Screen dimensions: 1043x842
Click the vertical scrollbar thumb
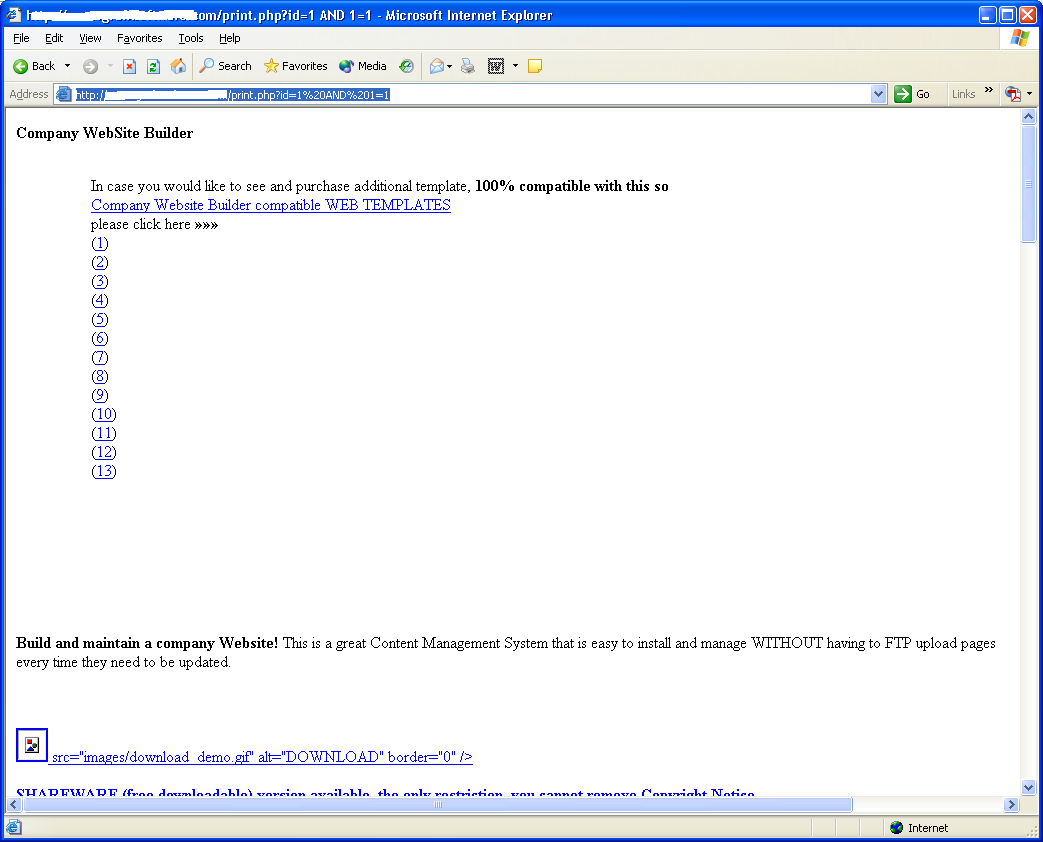(1028, 184)
